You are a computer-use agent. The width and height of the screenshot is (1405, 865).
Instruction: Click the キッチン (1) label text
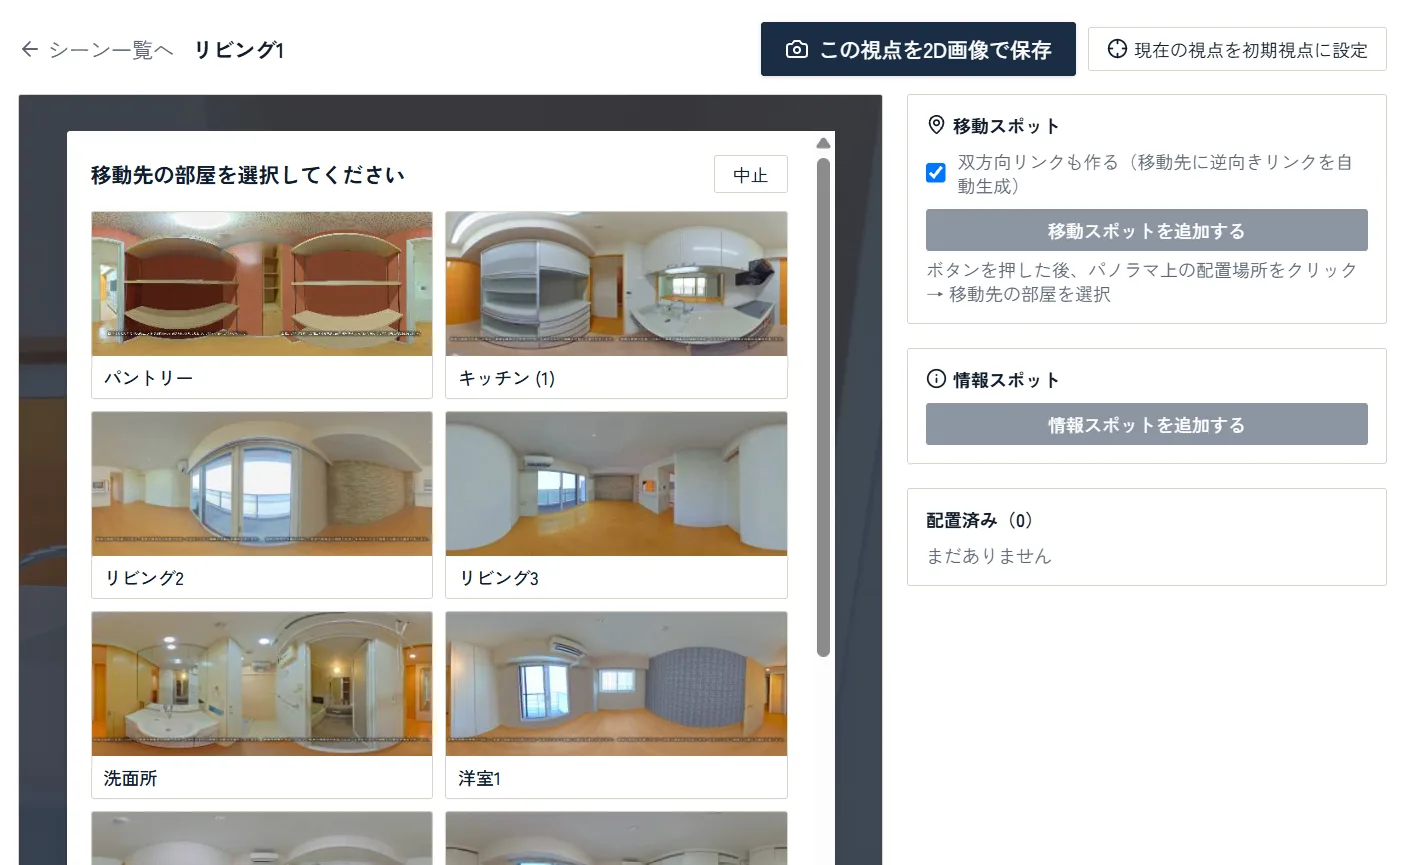point(507,378)
